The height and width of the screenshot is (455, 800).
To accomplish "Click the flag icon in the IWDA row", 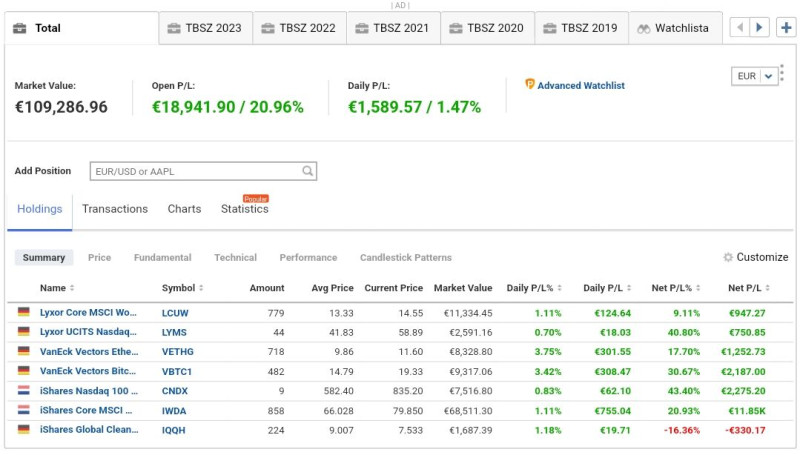I will 23,410.
